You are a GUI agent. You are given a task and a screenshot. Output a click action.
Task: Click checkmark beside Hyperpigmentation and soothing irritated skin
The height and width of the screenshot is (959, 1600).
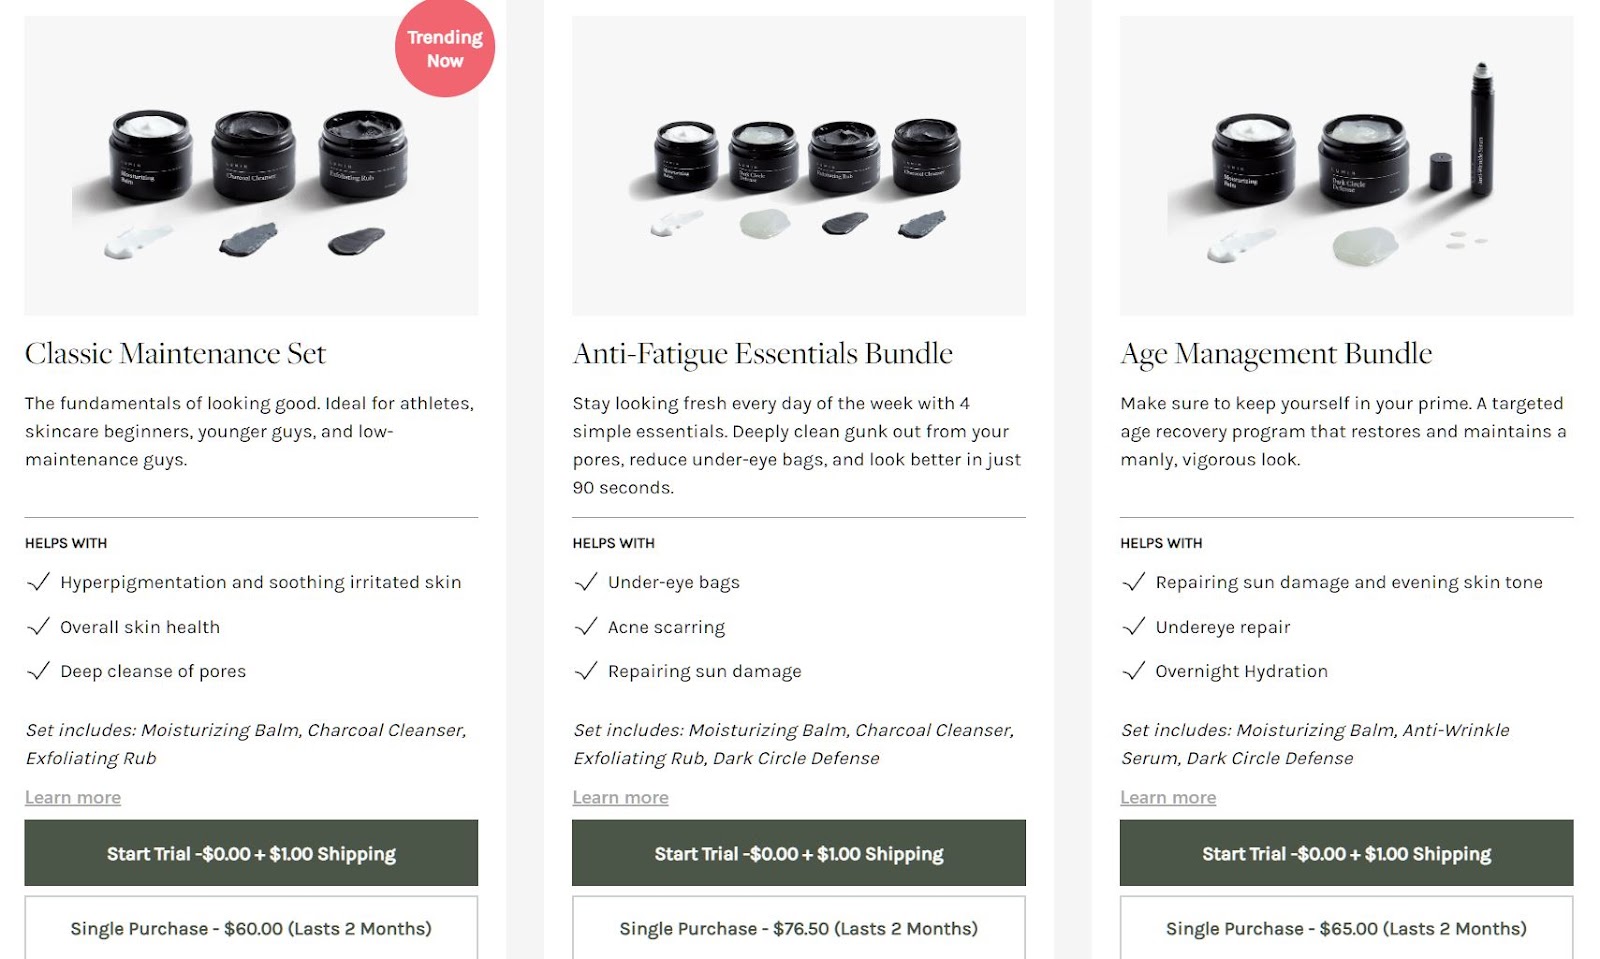pyautogui.click(x=38, y=582)
